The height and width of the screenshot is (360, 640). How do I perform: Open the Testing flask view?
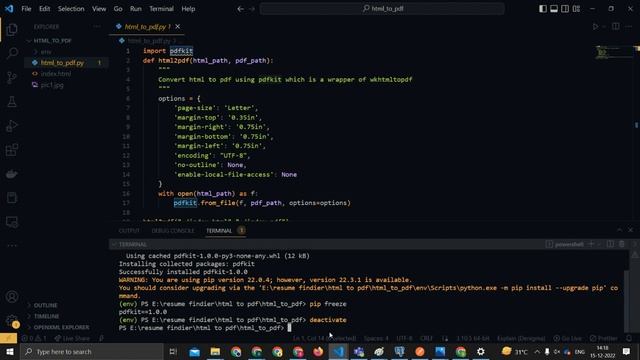12,102
